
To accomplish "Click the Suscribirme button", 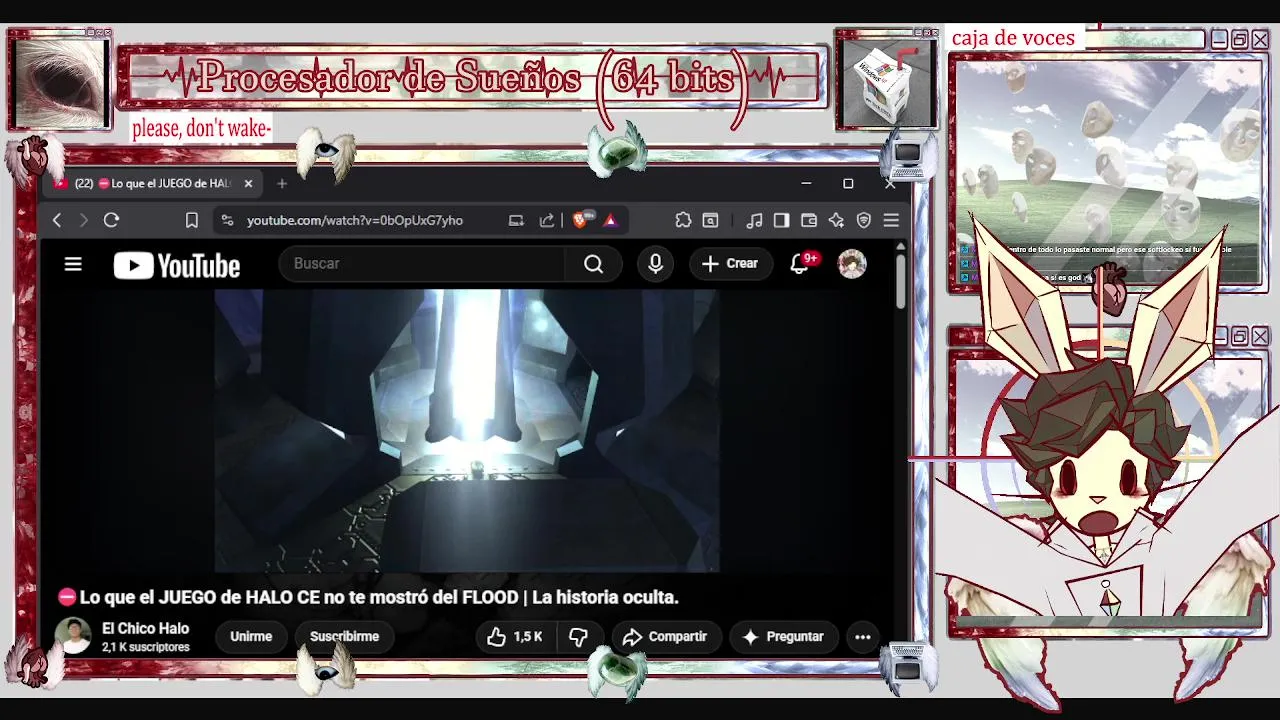I will (x=344, y=636).
